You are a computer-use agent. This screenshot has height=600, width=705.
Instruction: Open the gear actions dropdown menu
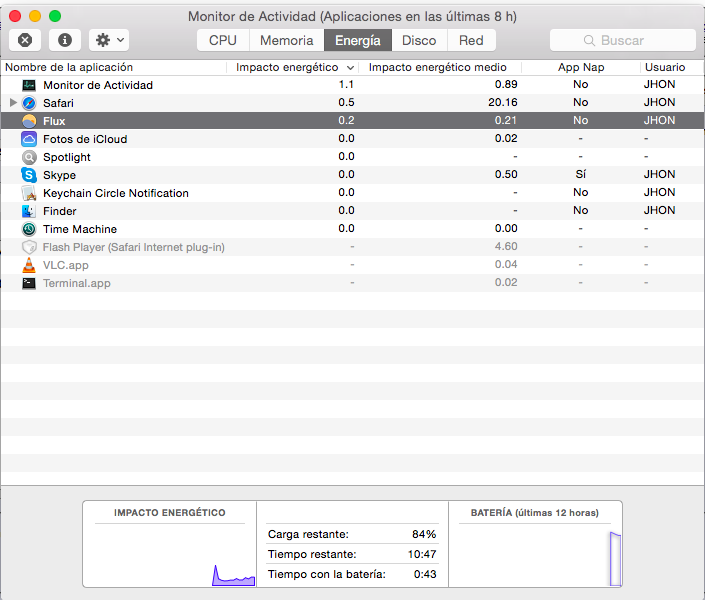pyautogui.click(x=109, y=40)
